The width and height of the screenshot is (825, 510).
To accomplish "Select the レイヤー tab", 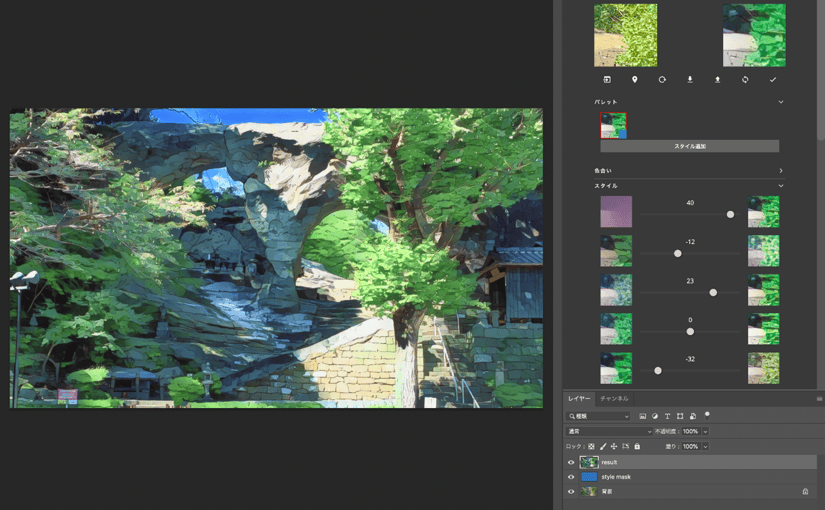I will coord(579,399).
